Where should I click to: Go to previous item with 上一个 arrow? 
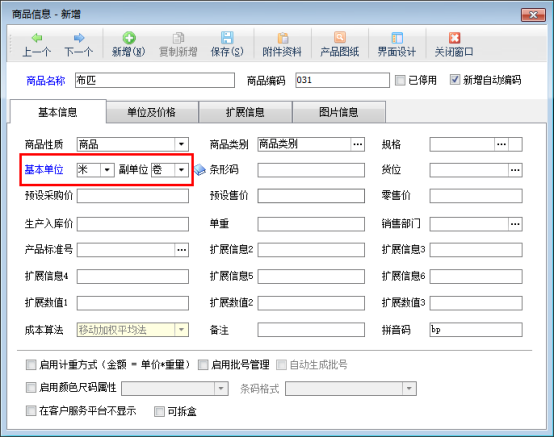pos(37,38)
